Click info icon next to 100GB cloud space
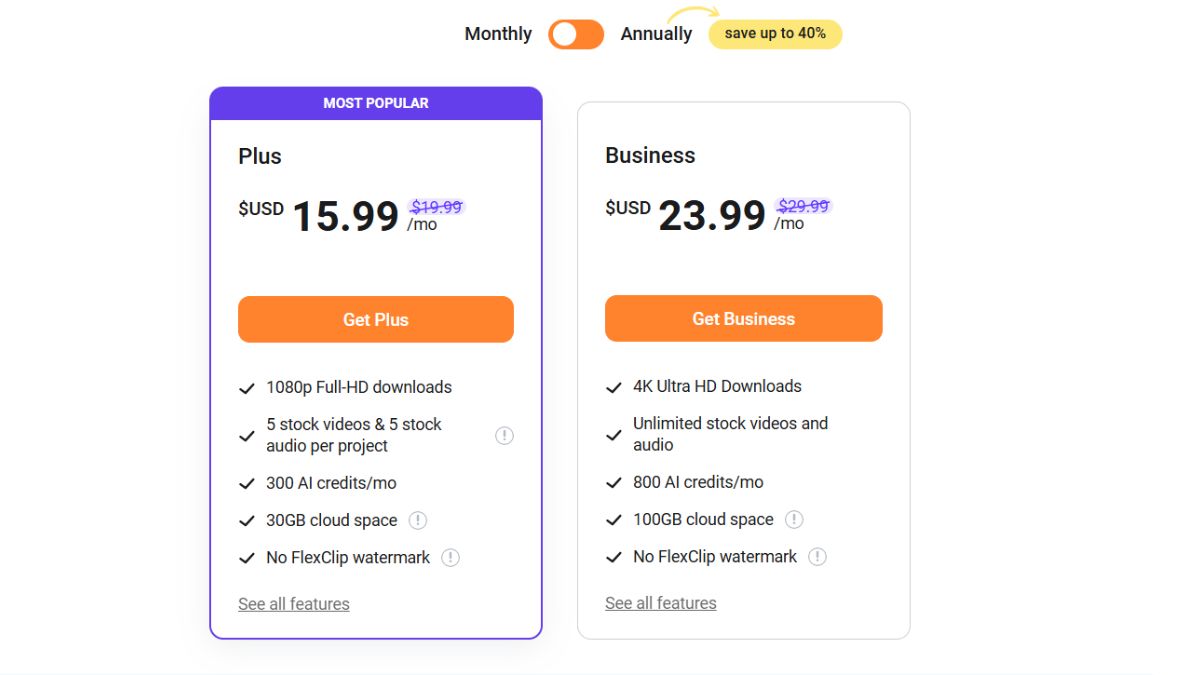 coord(794,519)
